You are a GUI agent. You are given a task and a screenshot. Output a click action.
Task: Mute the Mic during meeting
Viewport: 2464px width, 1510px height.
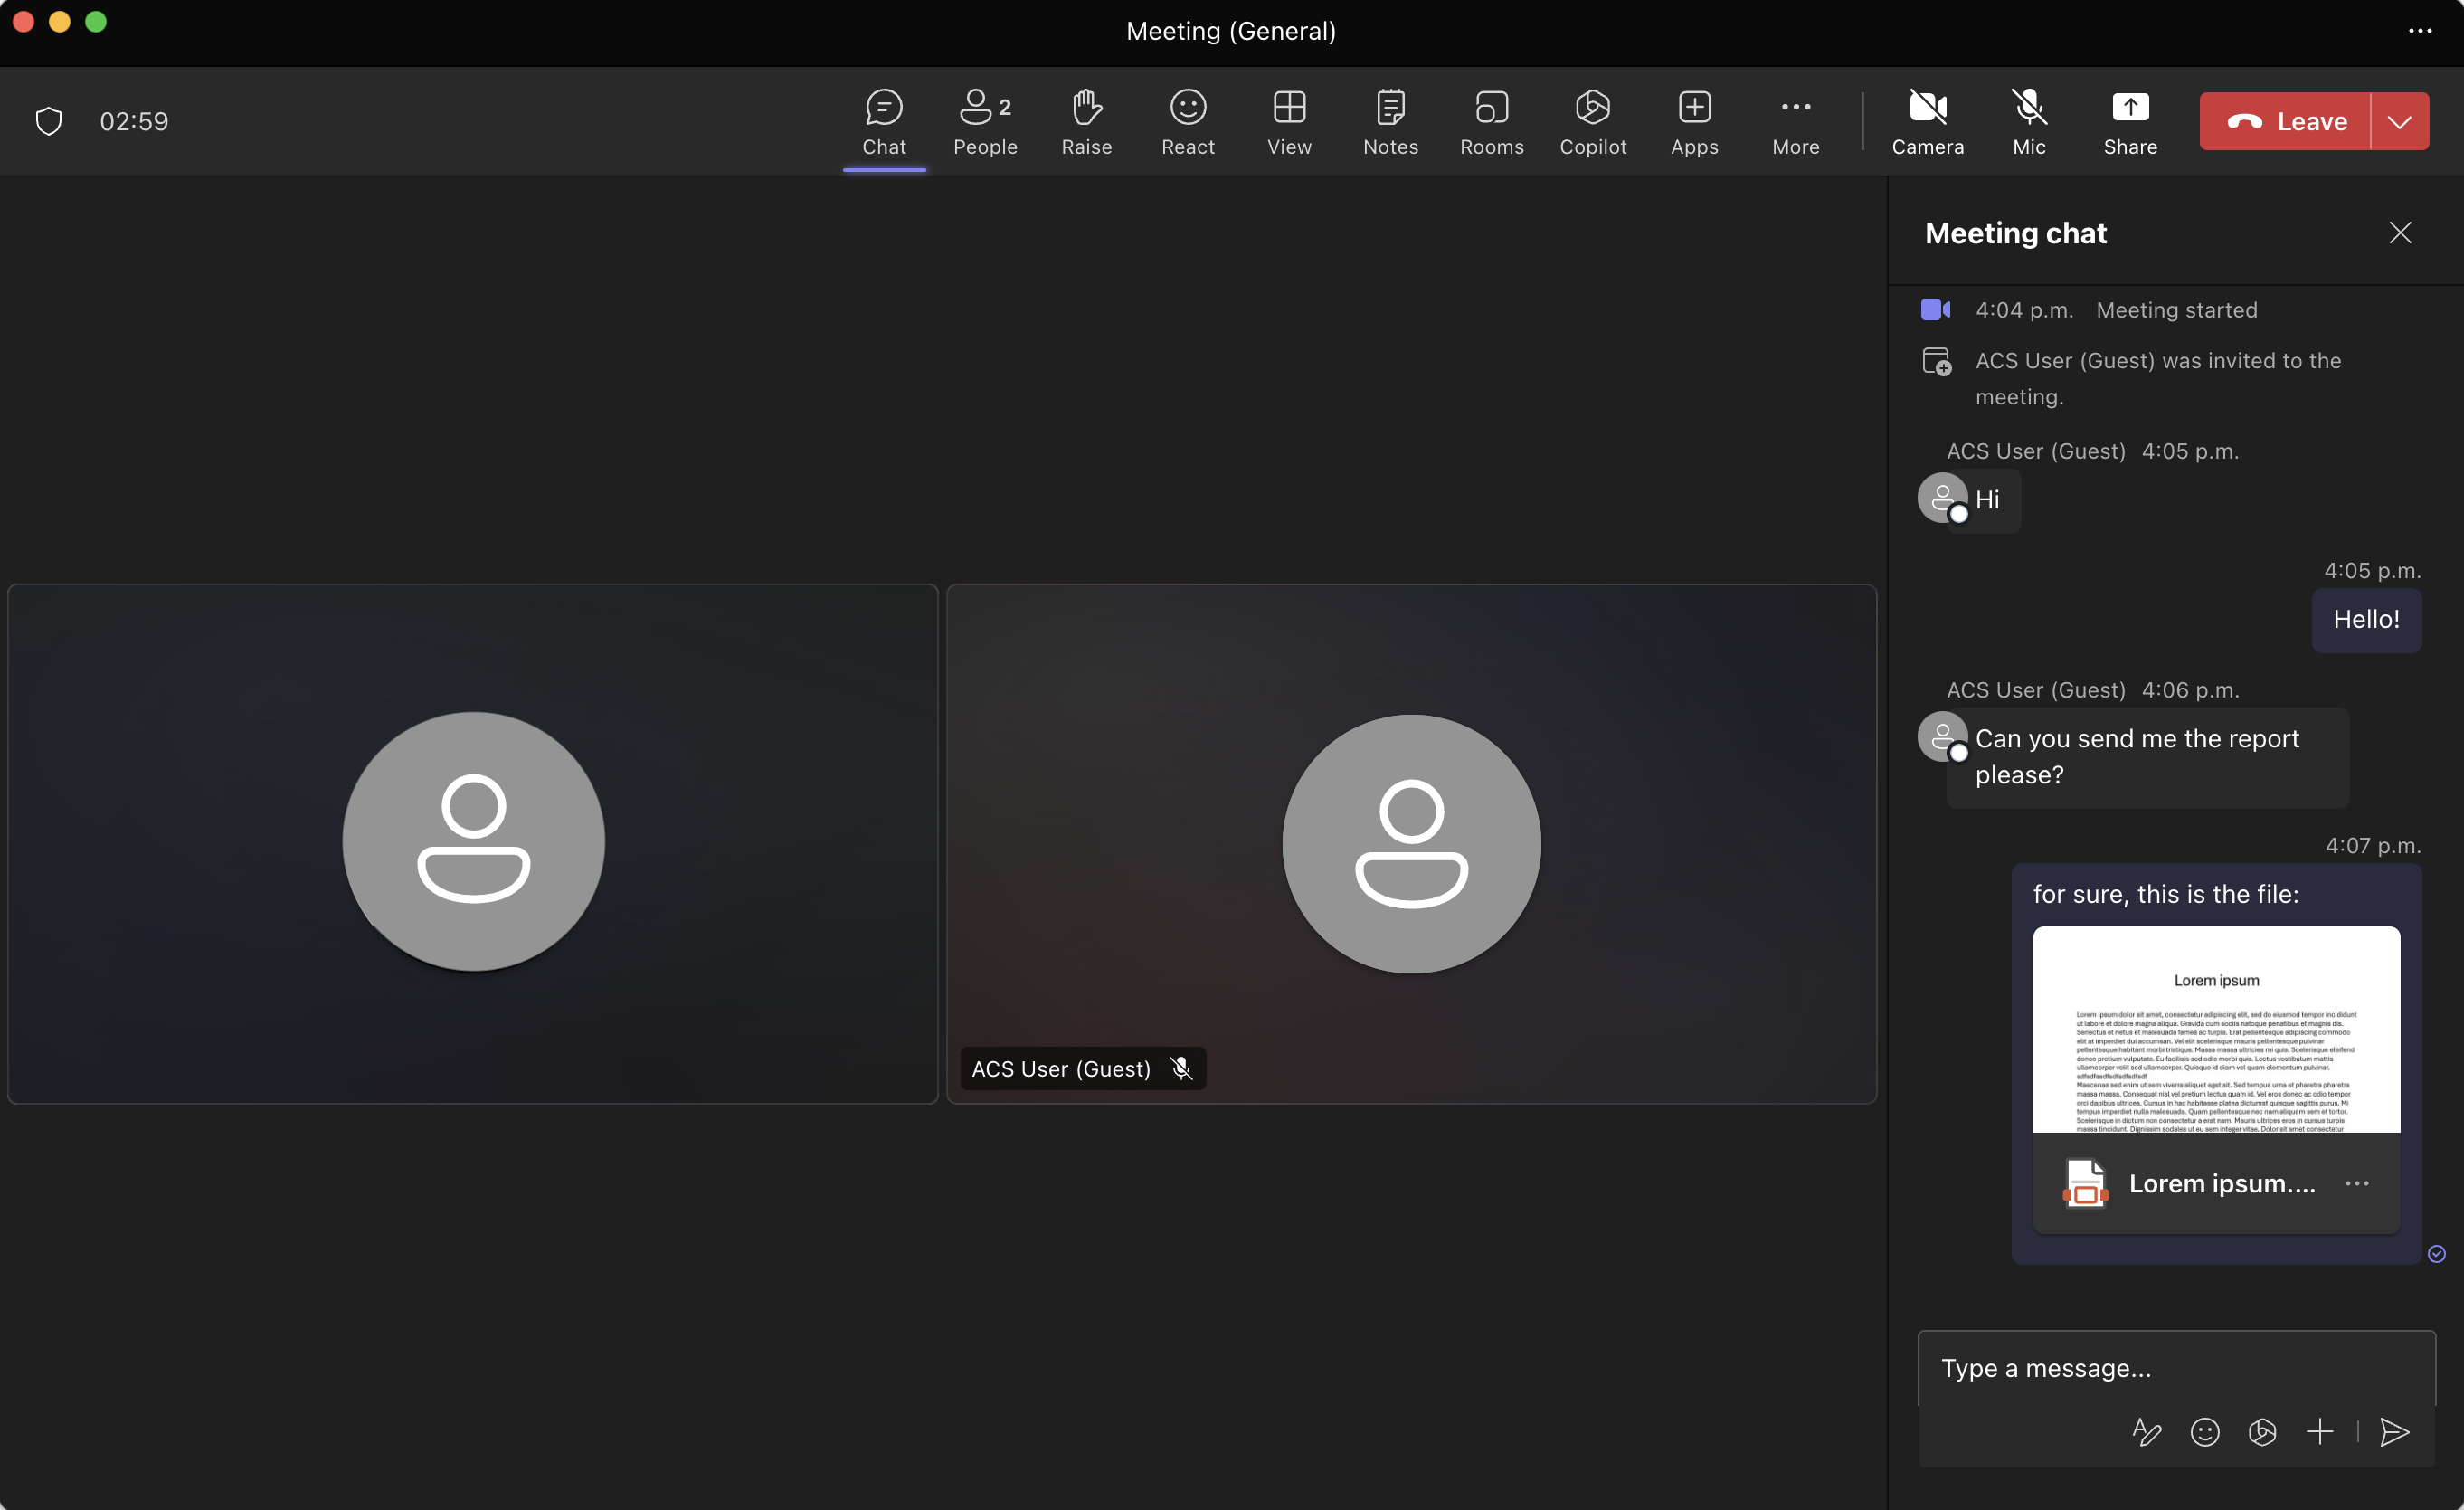pos(2029,119)
